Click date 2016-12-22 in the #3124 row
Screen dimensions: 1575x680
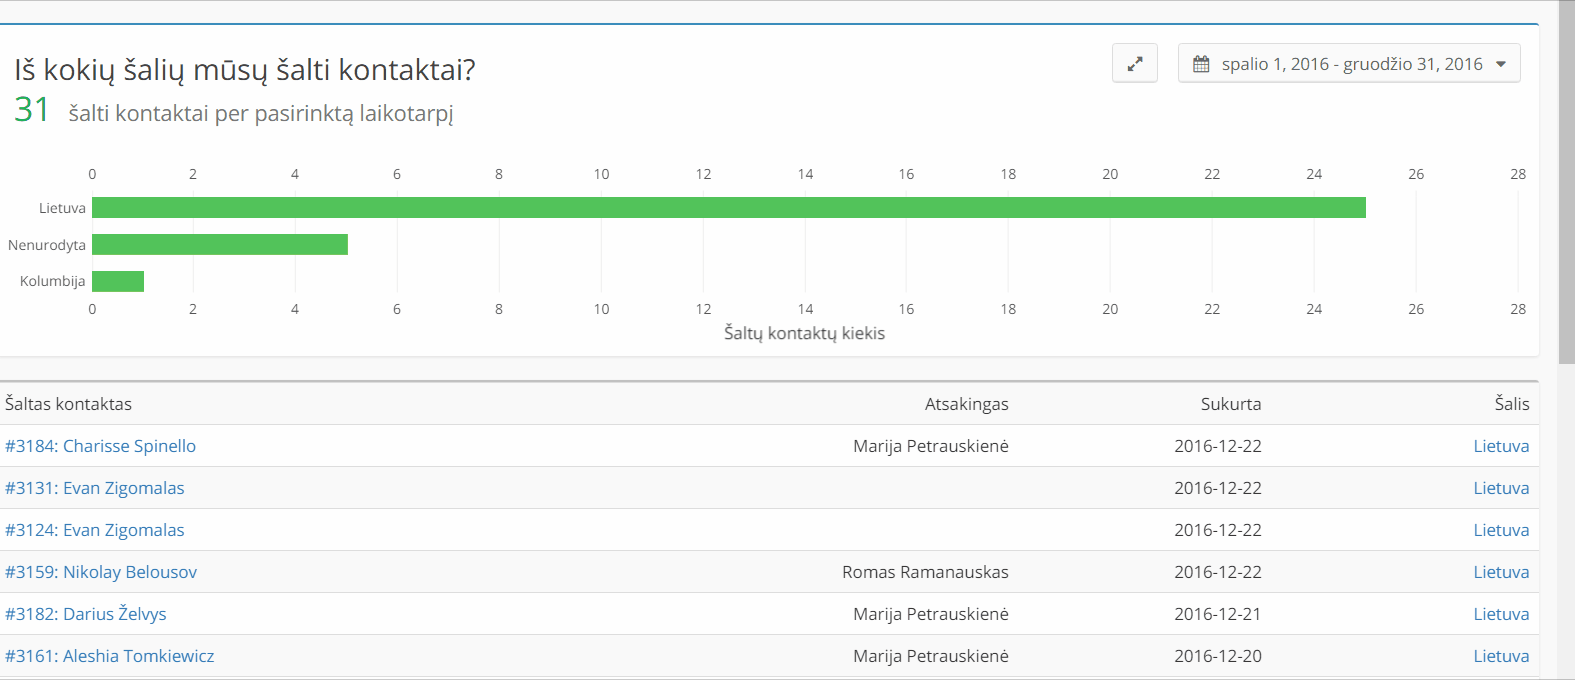tap(1218, 530)
